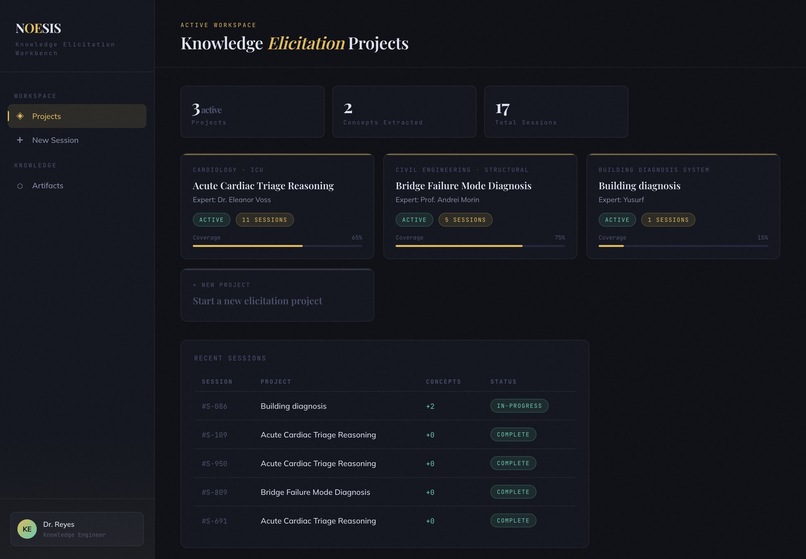Click the +2 concepts value
The height and width of the screenshot is (559, 806).
[430, 406]
